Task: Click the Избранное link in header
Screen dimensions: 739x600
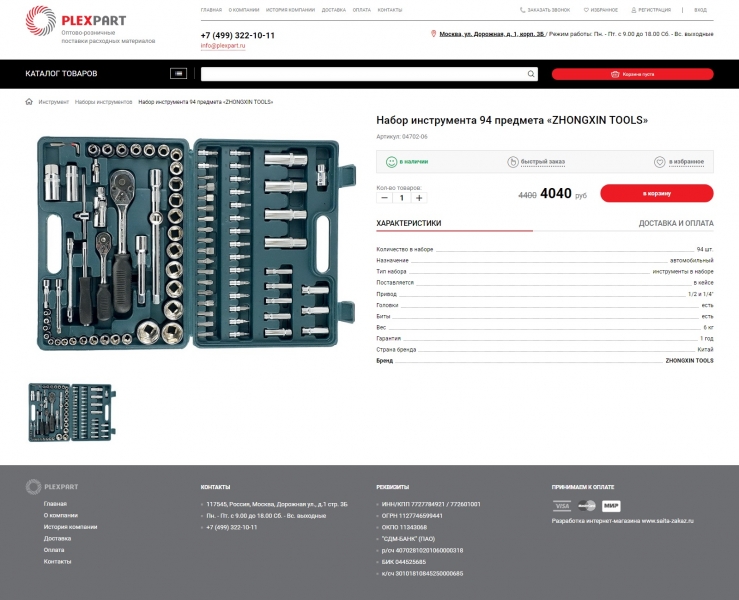Action: point(604,10)
